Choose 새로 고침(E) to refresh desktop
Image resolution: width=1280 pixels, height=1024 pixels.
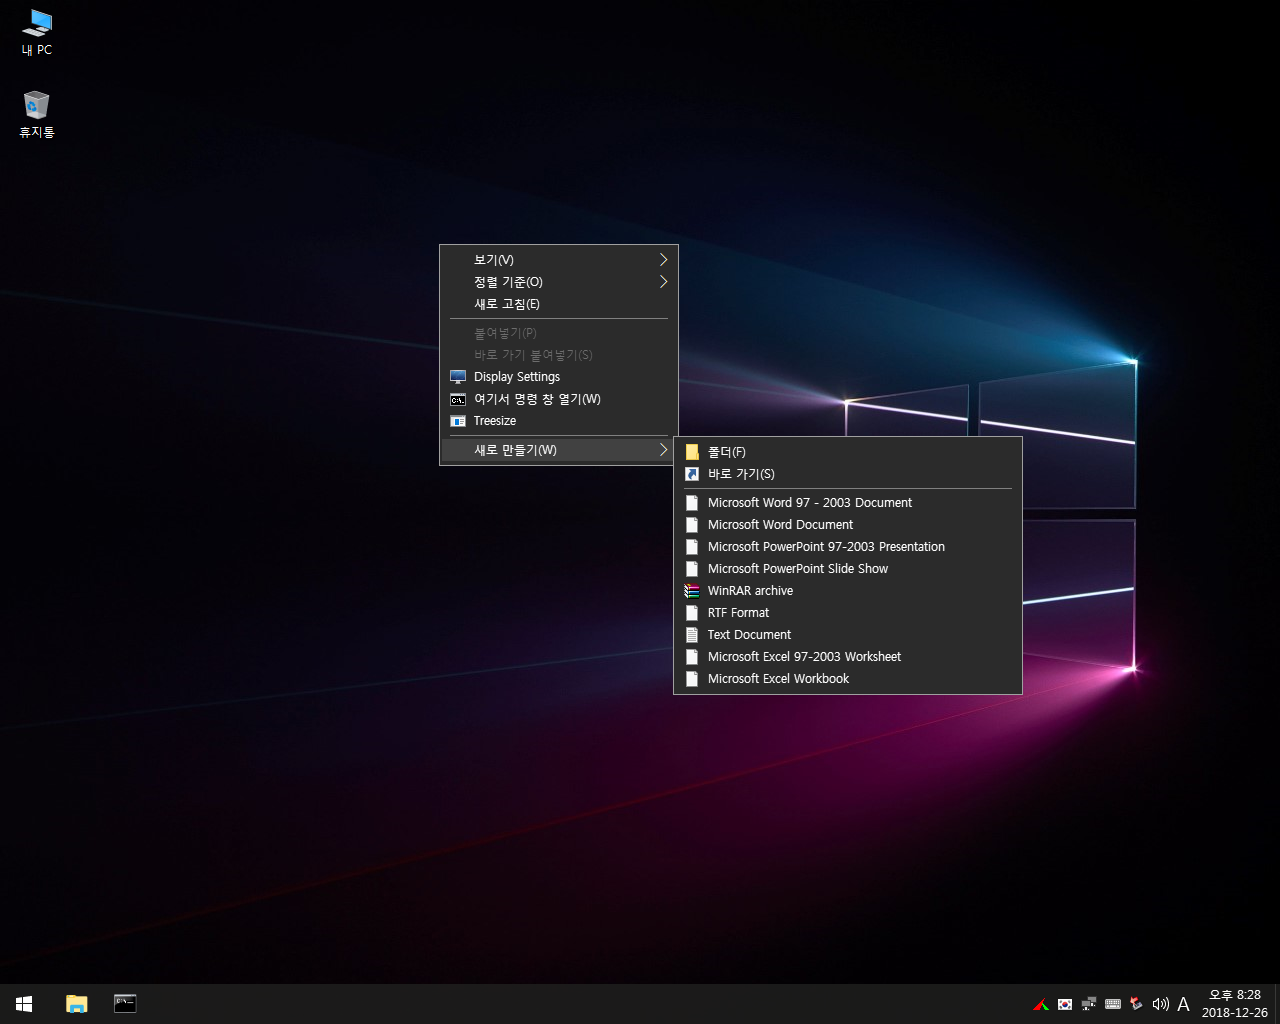pyautogui.click(x=559, y=304)
